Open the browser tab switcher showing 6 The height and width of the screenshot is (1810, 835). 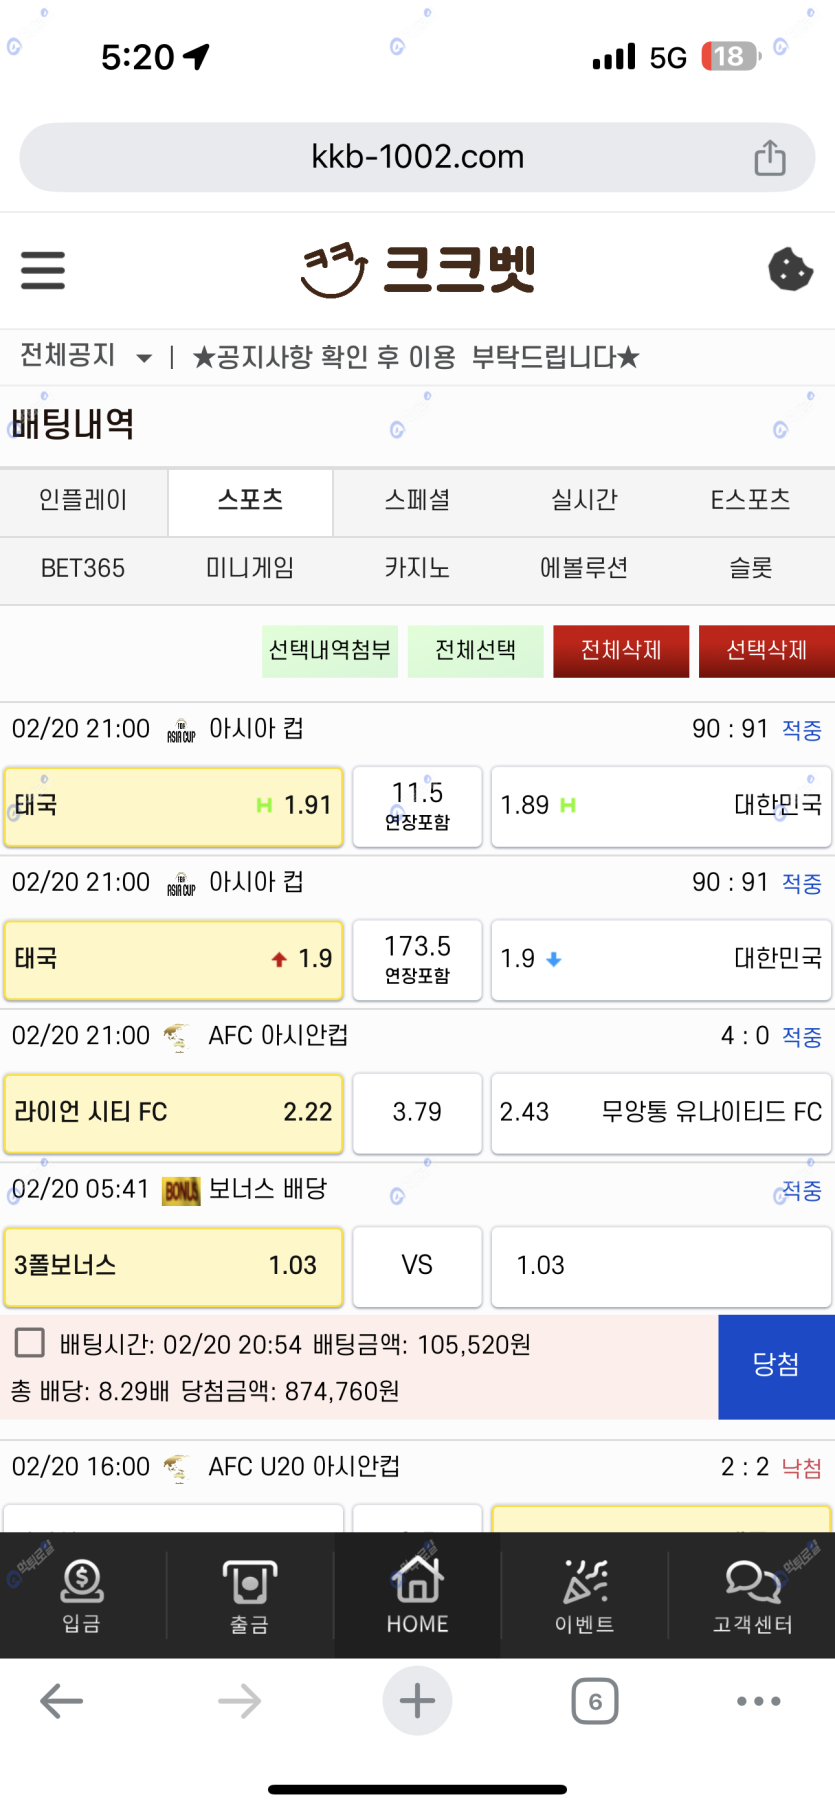pyautogui.click(x=595, y=1701)
